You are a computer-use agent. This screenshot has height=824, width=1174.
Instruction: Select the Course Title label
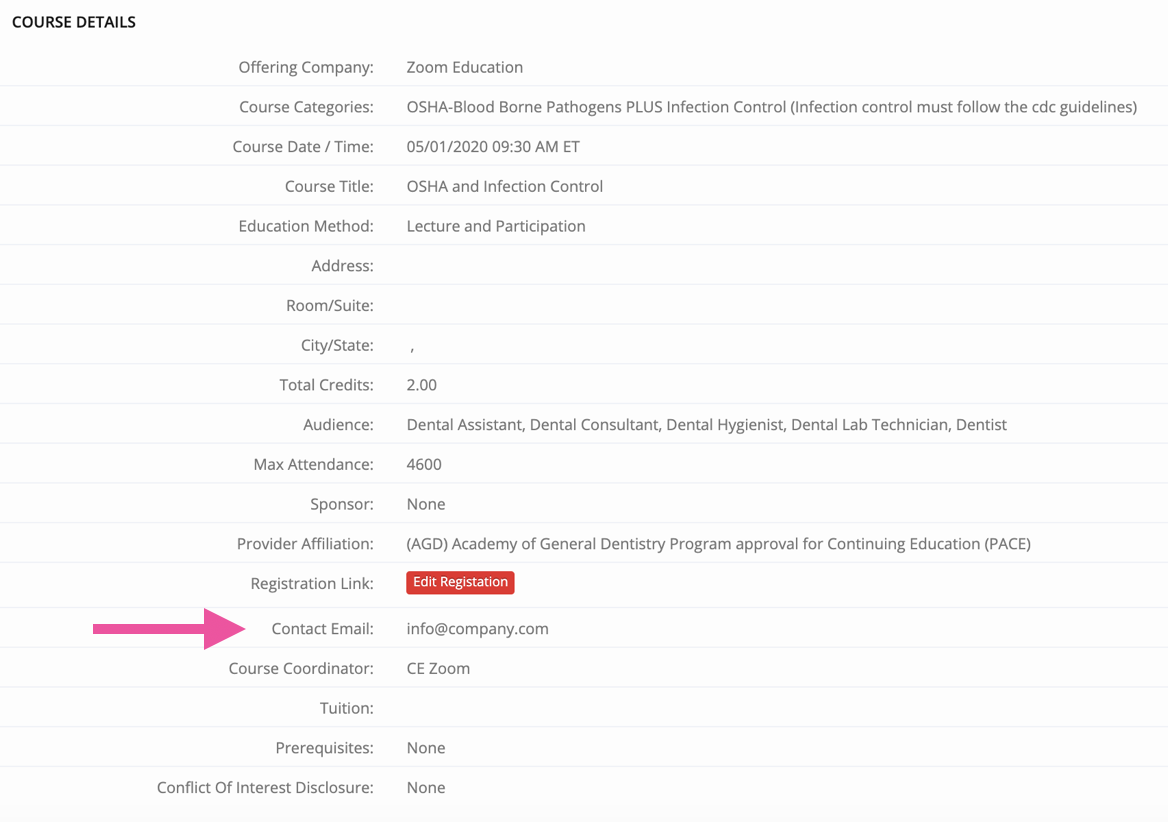click(x=329, y=186)
